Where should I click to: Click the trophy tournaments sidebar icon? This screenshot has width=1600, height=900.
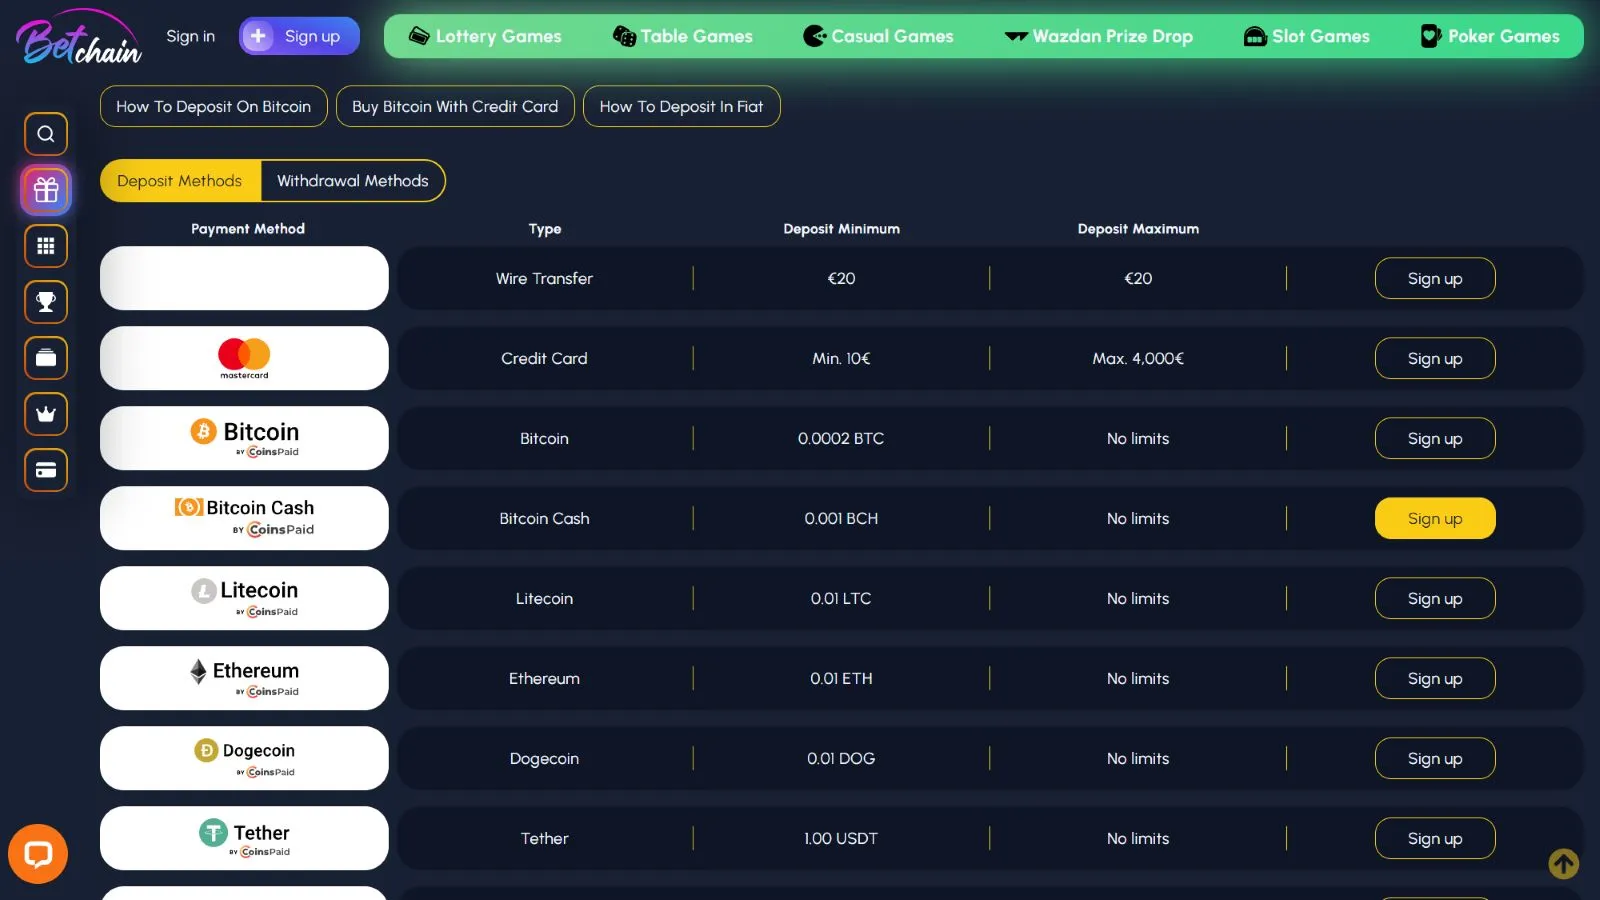coord(46,302)
